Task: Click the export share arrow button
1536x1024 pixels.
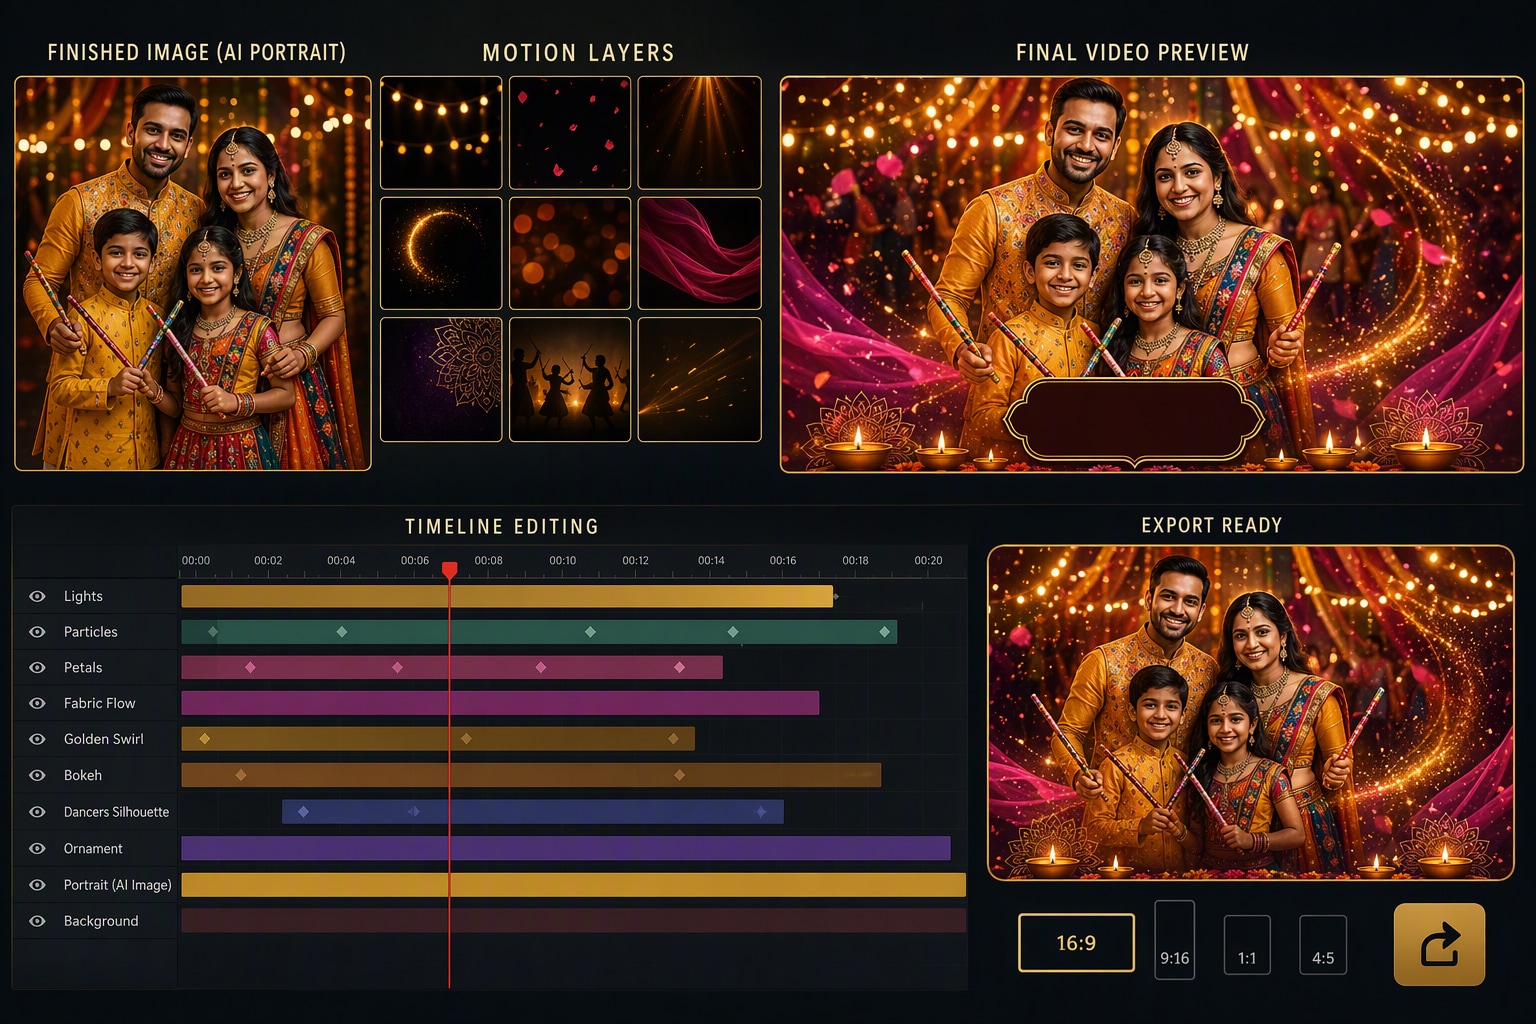Action: pyautogui.click(x=1439, y=944)
